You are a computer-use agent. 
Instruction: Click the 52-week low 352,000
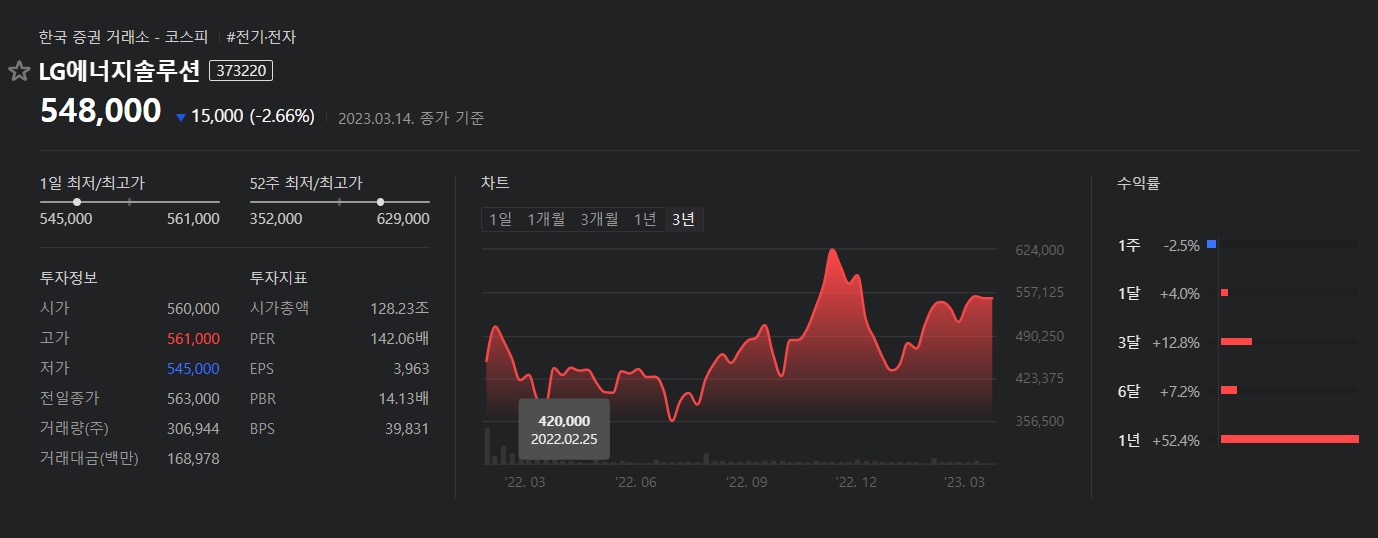pyautogui.click(x=276, y=218)
